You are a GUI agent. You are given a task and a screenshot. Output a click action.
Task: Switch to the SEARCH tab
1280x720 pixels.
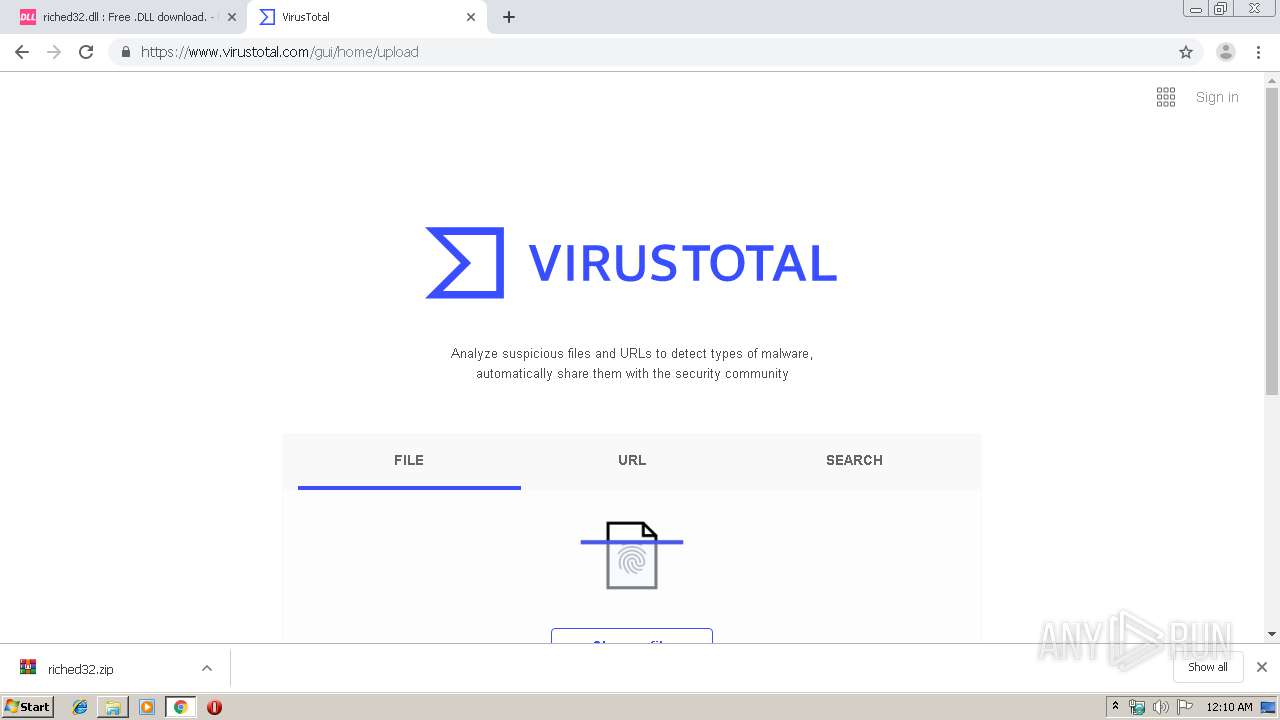[854, 460]
